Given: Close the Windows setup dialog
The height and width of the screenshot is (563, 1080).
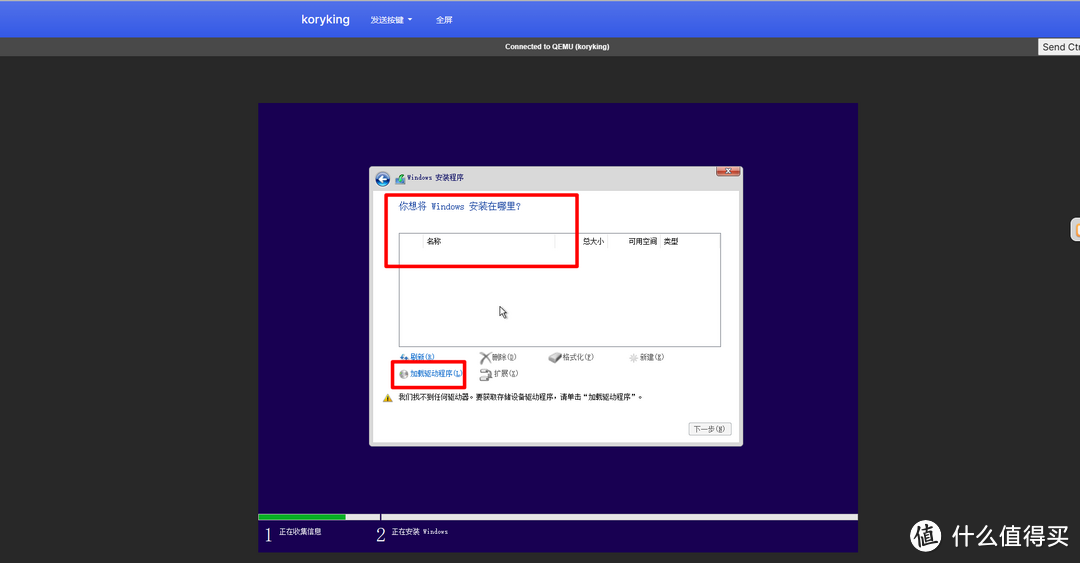Looking at the screenshot, I should 727,171.
